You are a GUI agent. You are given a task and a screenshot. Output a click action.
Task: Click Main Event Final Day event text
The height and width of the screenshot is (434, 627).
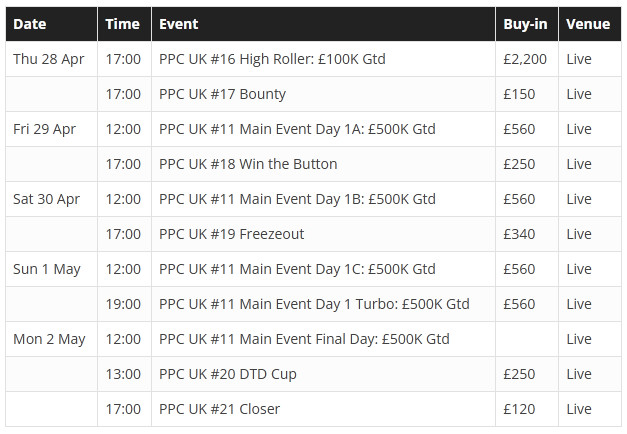[x=304, y=339]
